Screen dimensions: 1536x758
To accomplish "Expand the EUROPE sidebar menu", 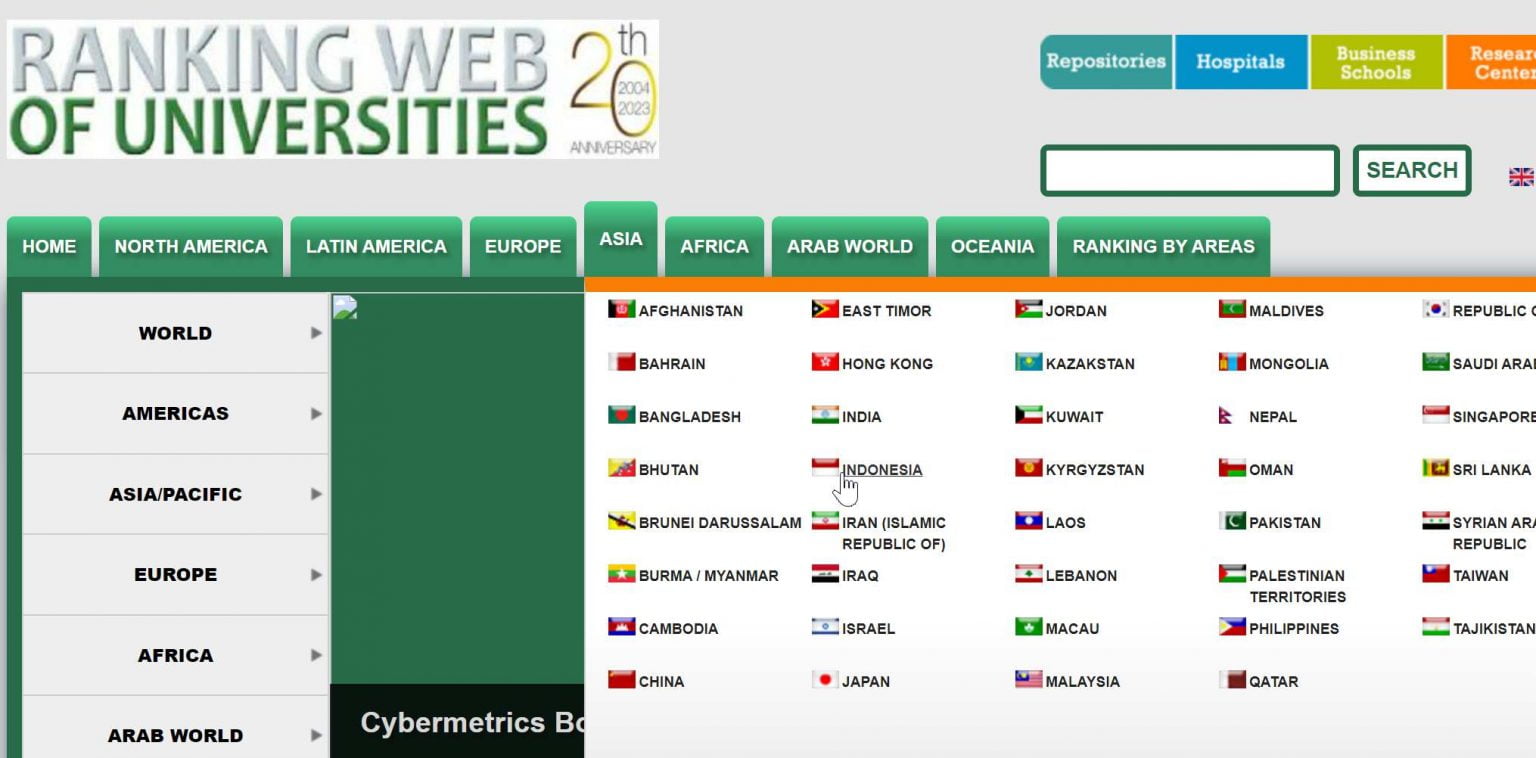I will click(x=175, y=574).
